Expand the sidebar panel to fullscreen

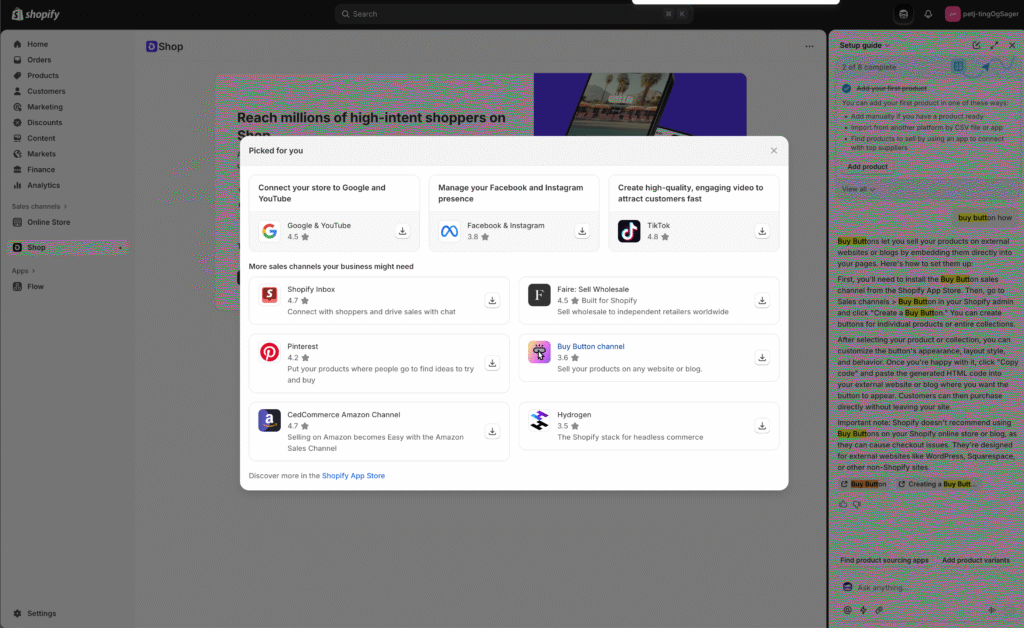coord(994,45)
